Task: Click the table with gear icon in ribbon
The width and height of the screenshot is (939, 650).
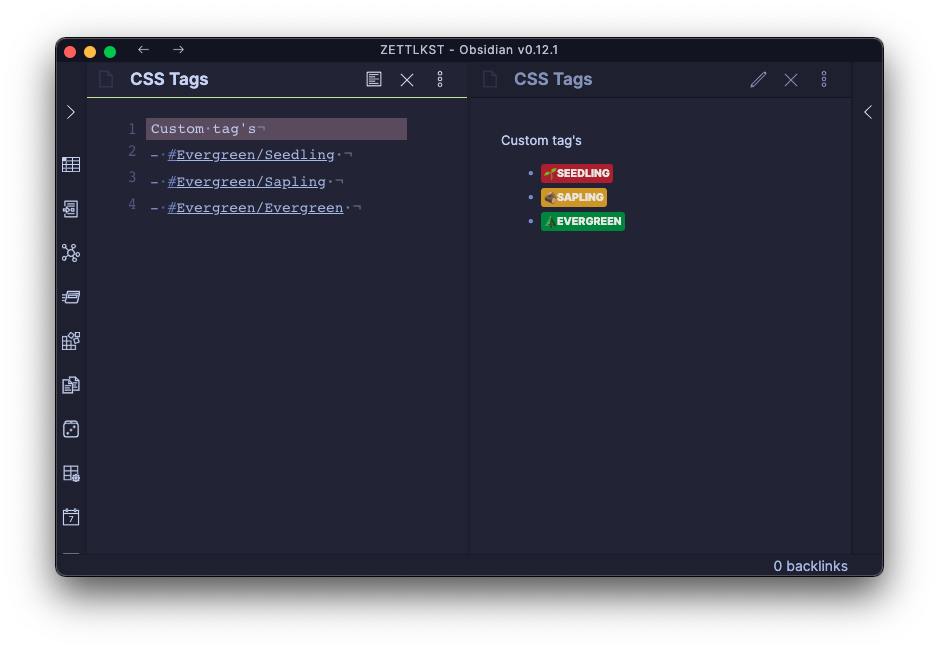Action: (x=71, y=473)
